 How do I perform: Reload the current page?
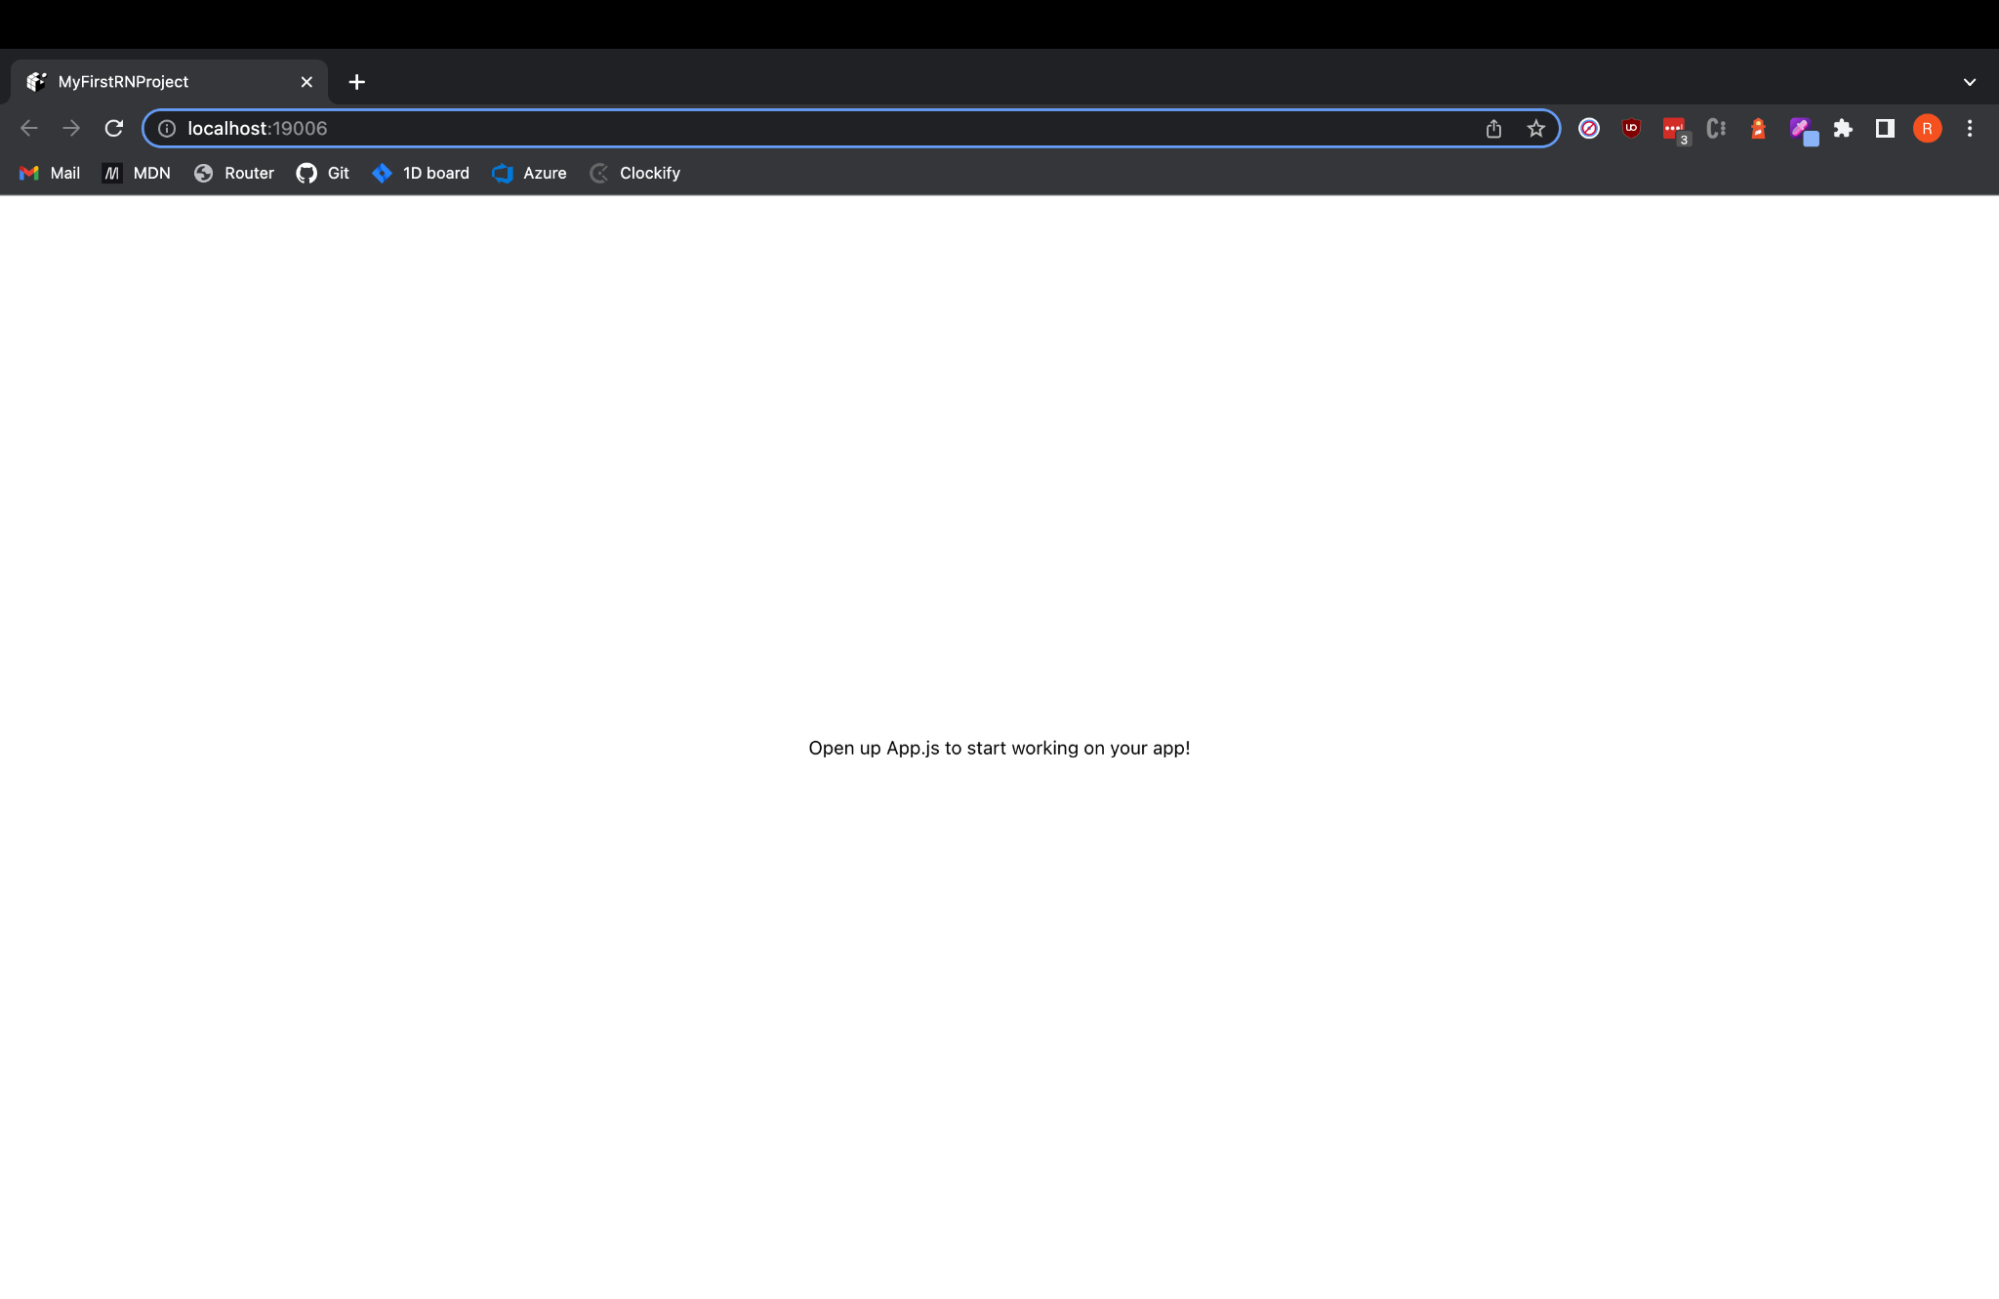[114, 128]
